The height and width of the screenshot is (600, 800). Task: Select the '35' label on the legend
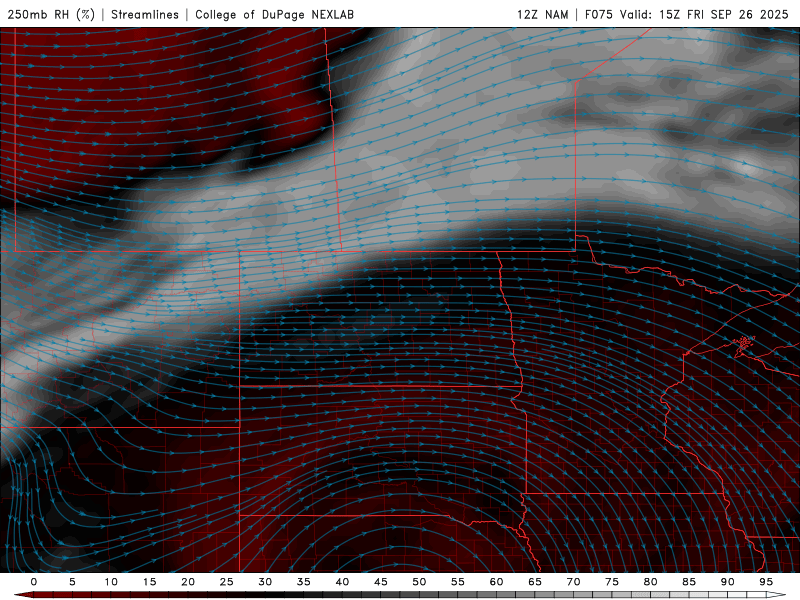click(303, 582)
